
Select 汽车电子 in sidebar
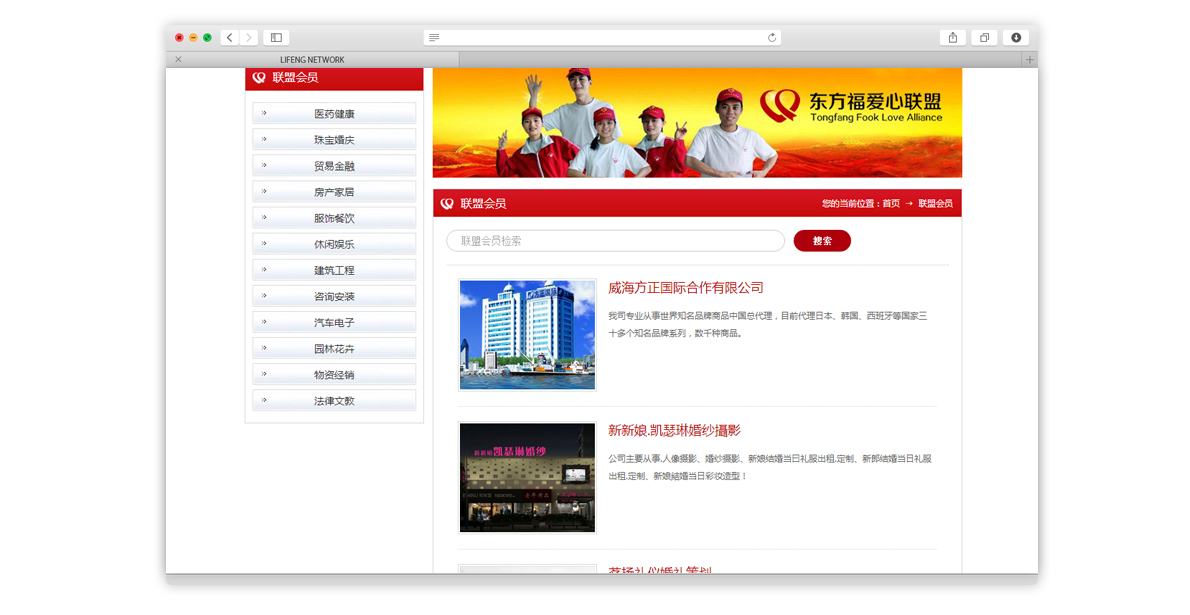334,322
